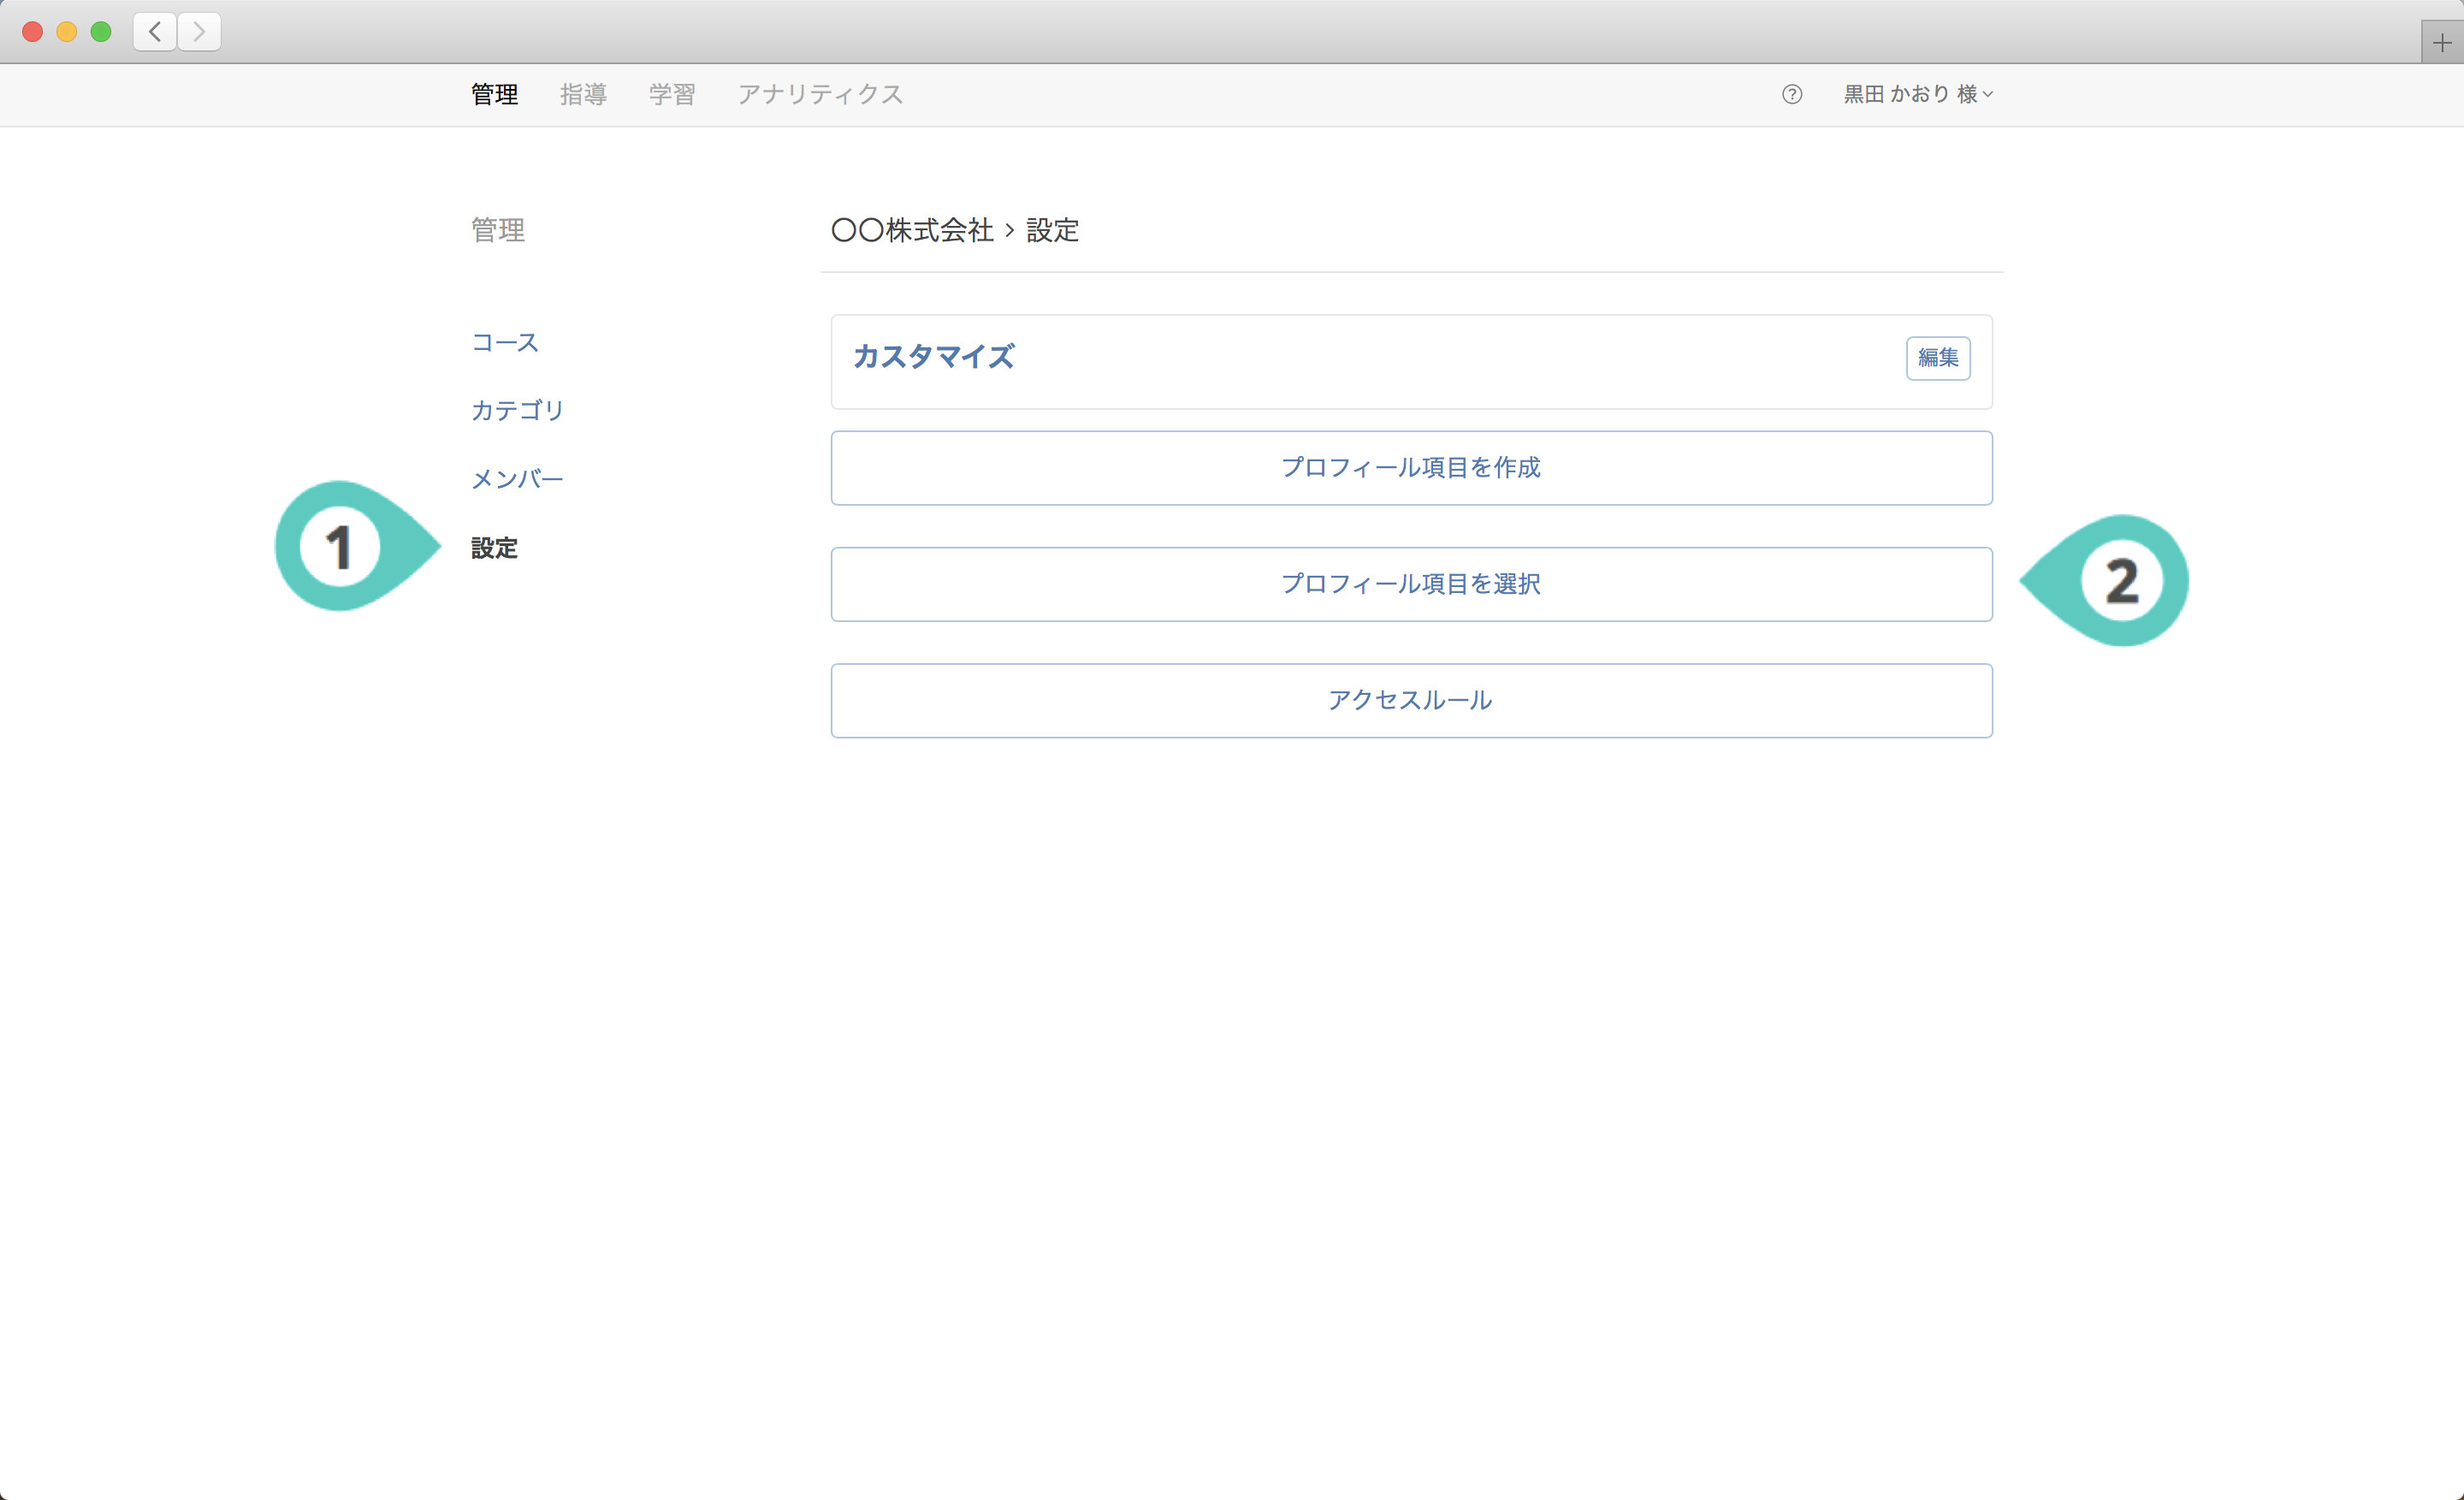The width and height of the screenshot is (2464, 1500).
Task: Open the アクセスルール button
Action: [x=1410, y=700]
